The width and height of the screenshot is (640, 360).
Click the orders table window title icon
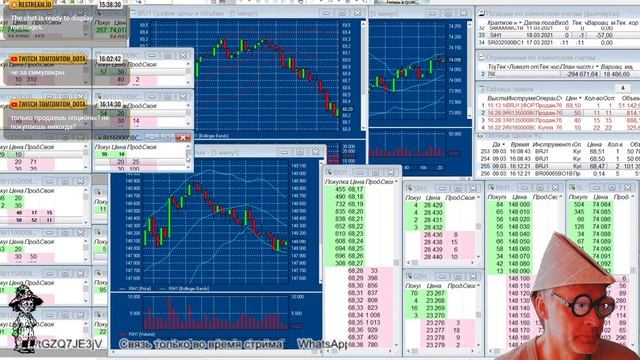pyautogui.click(x=482, y=89)
